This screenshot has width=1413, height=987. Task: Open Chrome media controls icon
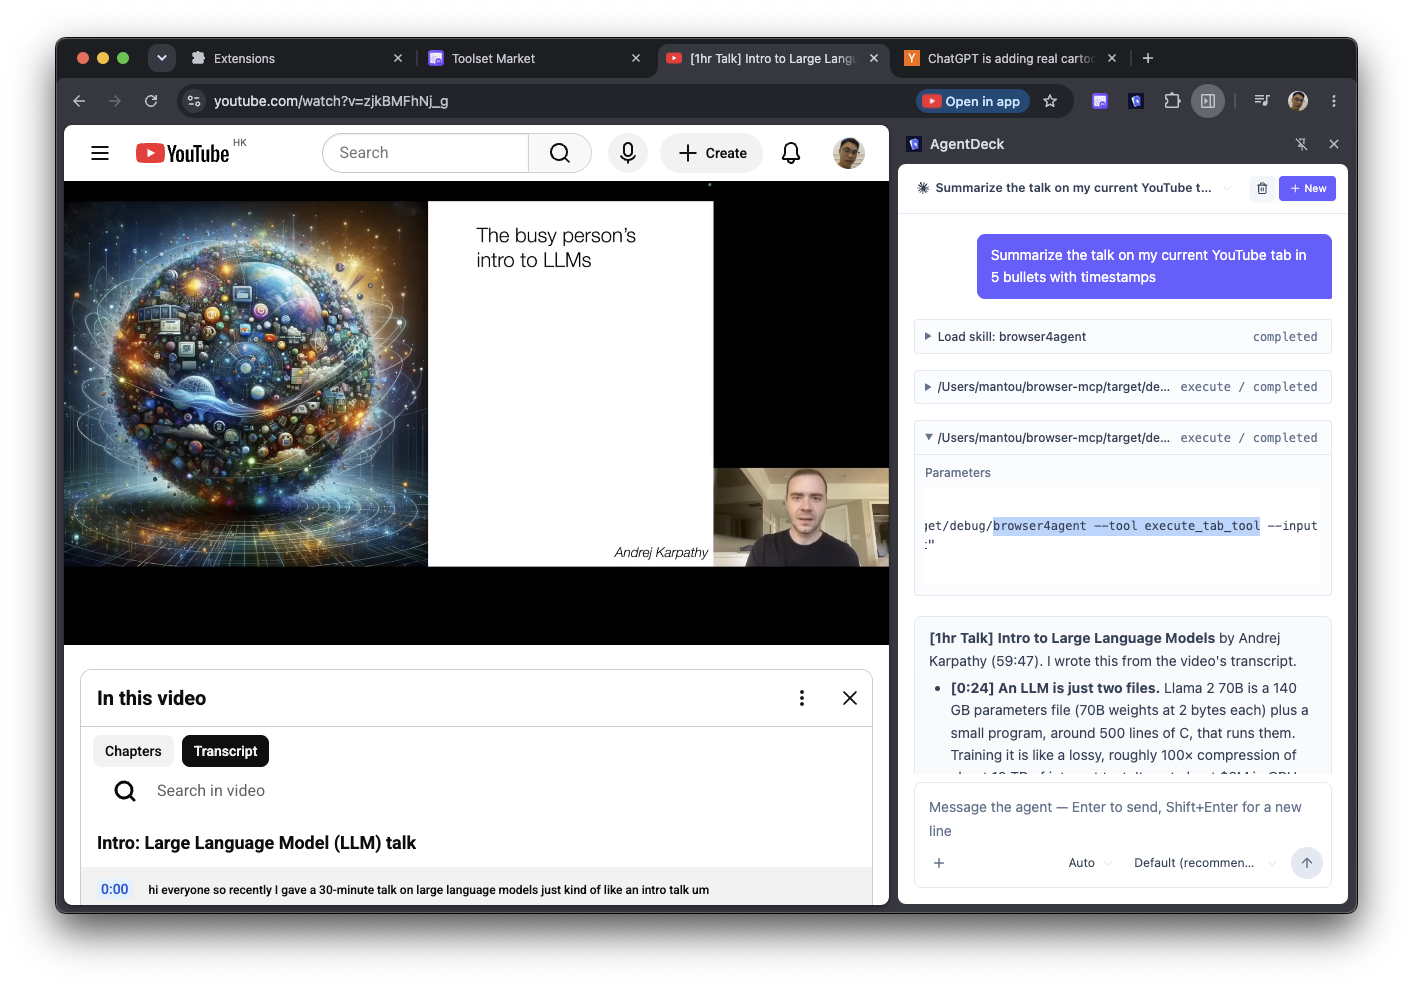point(1262,101)
